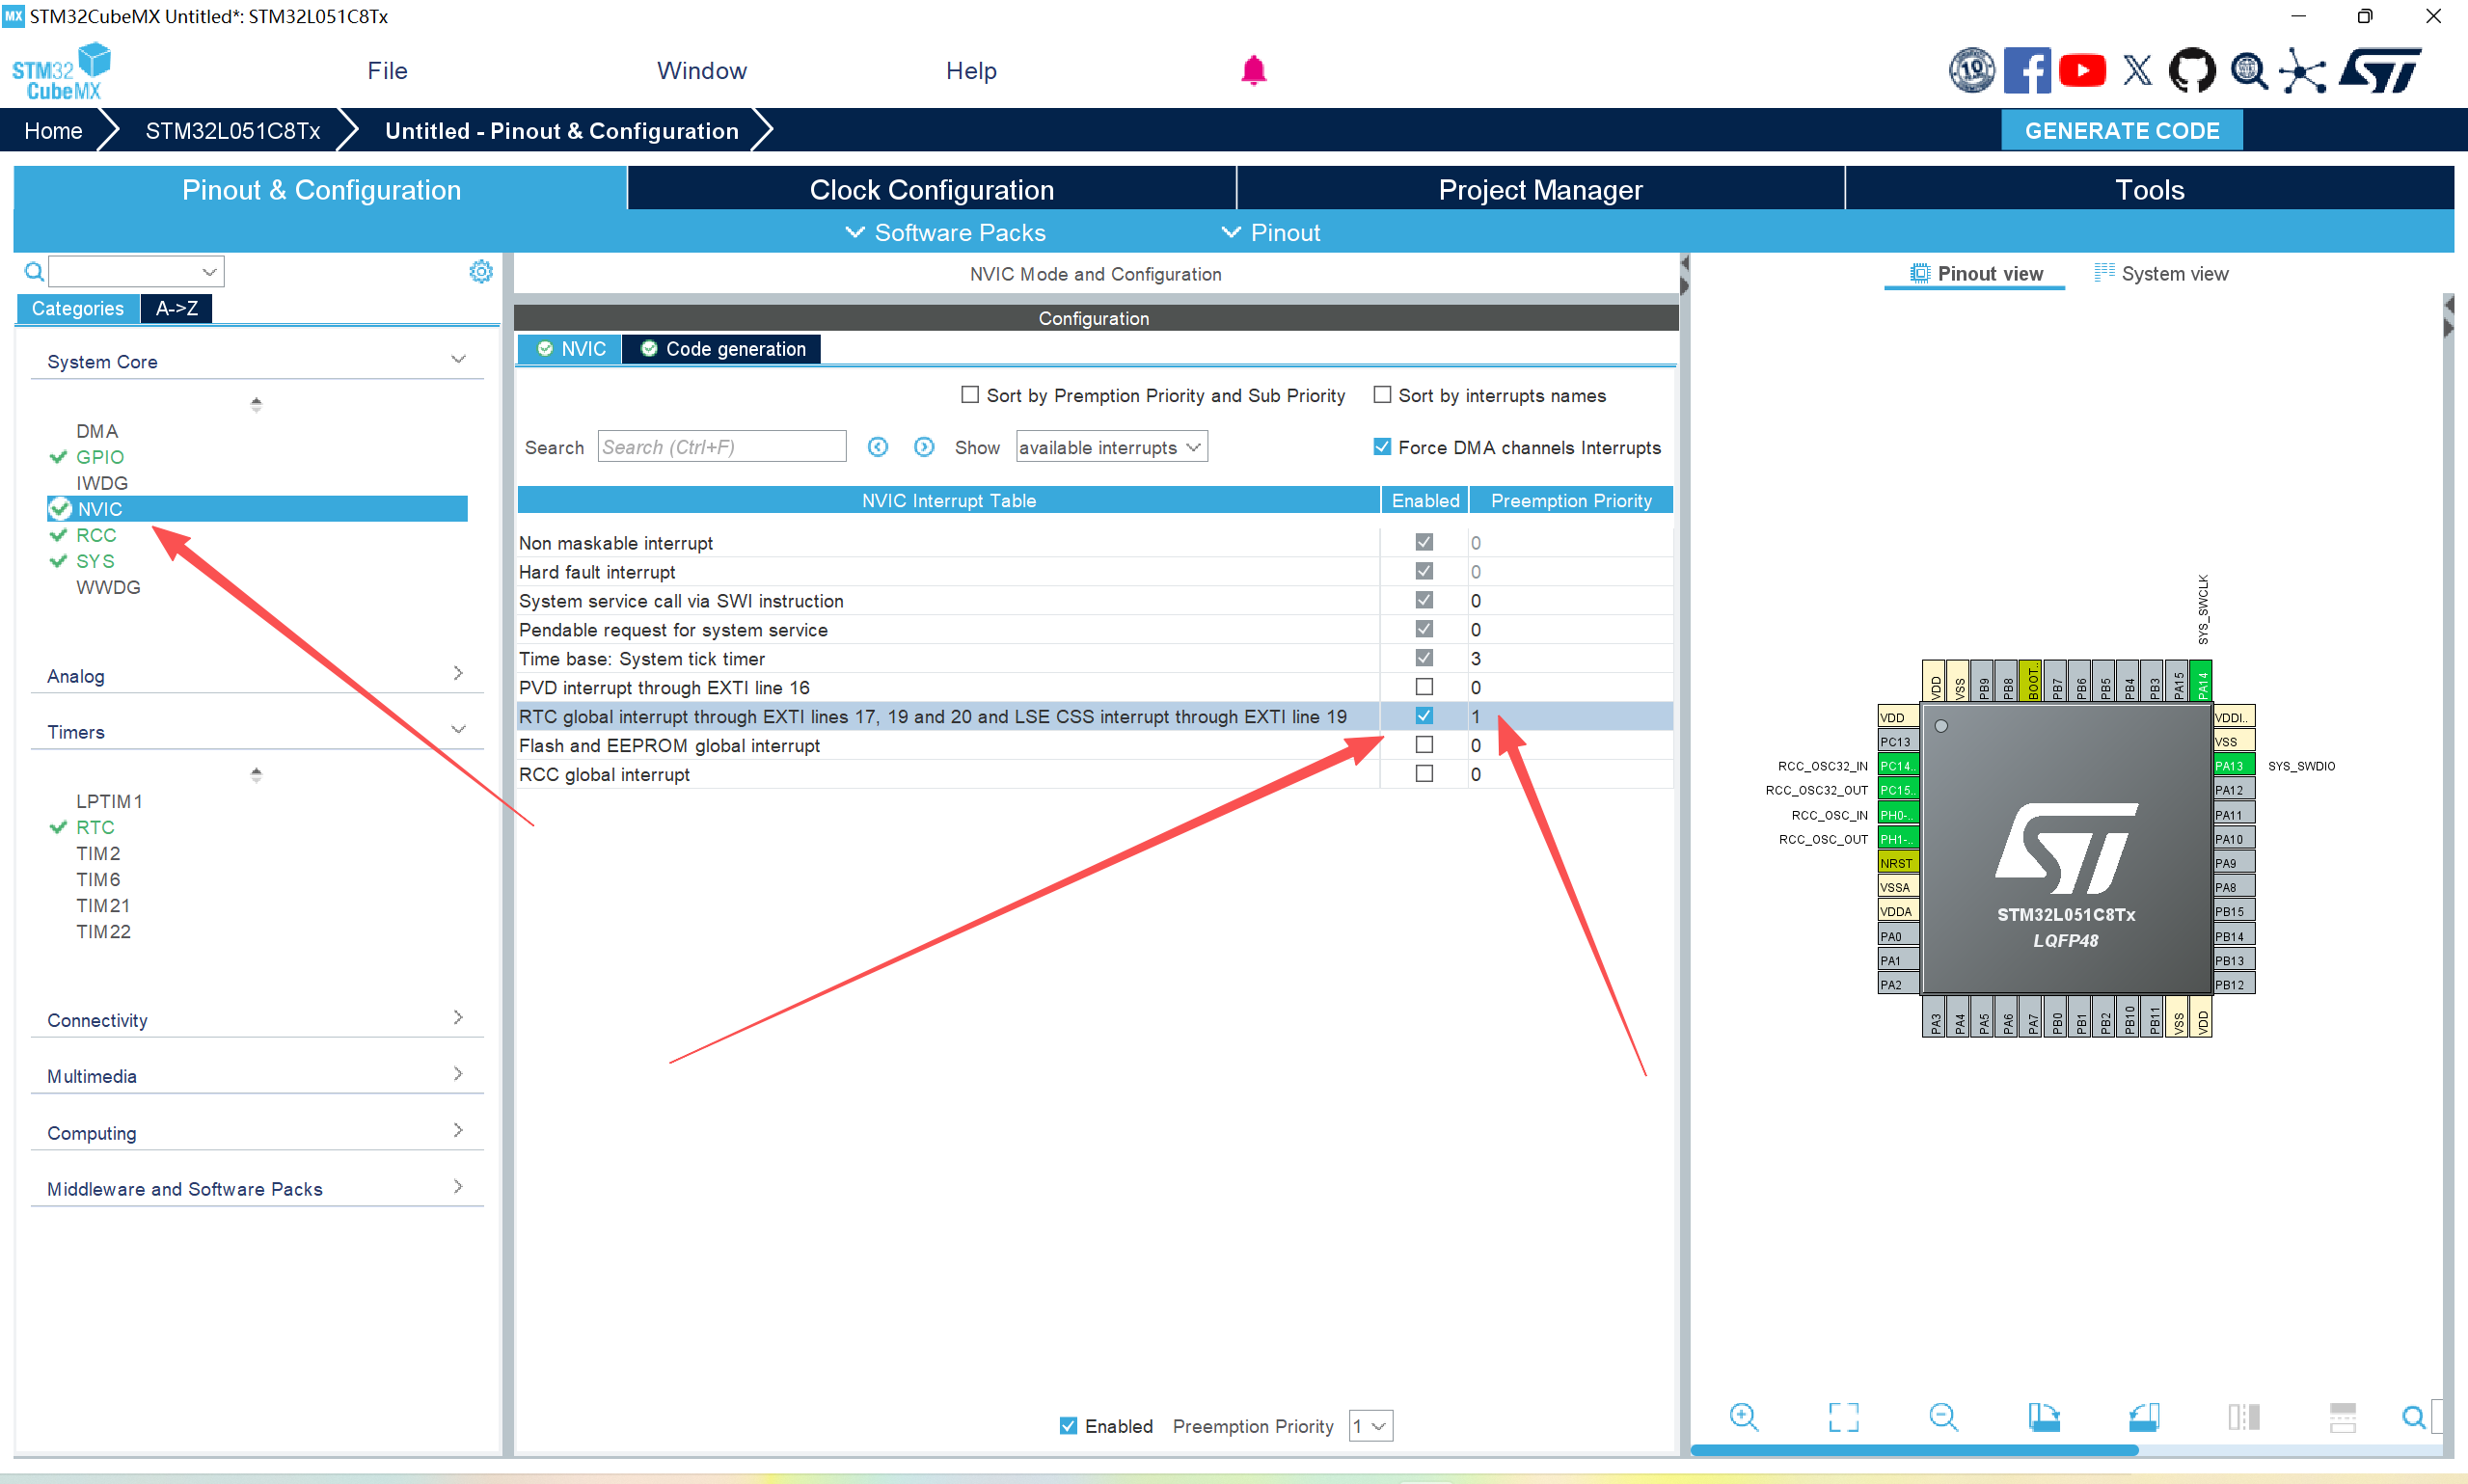Viewport: 2468px width, 1484px height.
Task: Click the ST logo icon
Action: pyautogui.click(x=2380, y=71)
